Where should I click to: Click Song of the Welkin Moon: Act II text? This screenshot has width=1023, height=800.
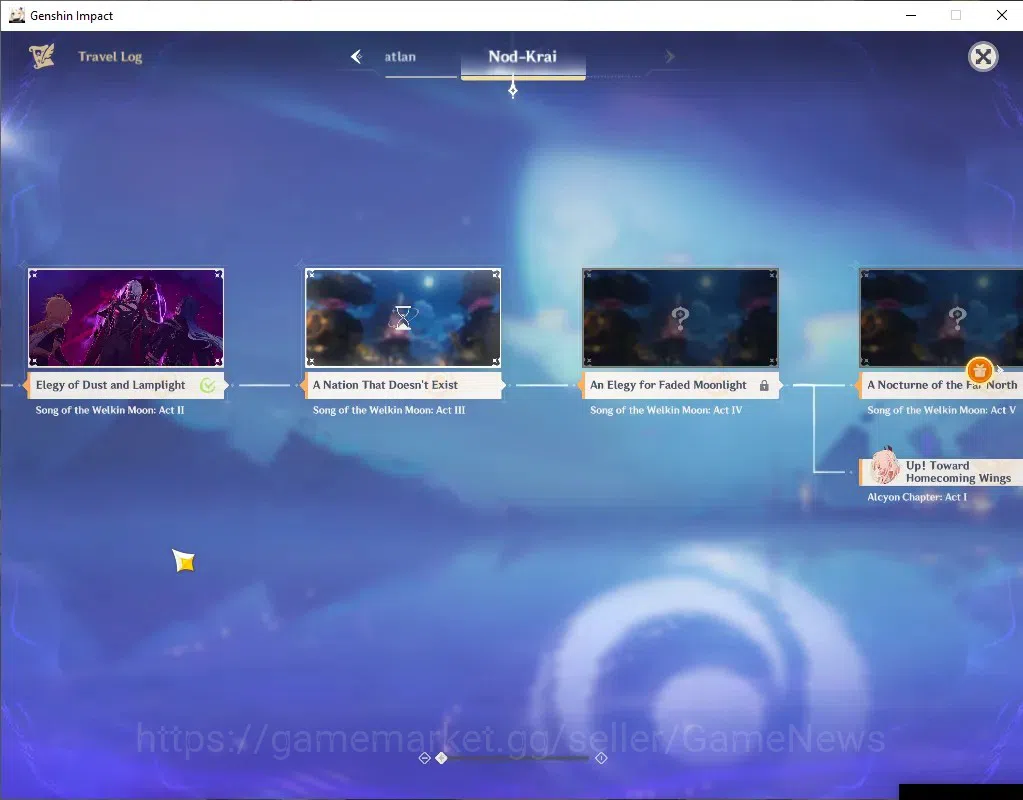pyautogui.click(x=110, y=410)
